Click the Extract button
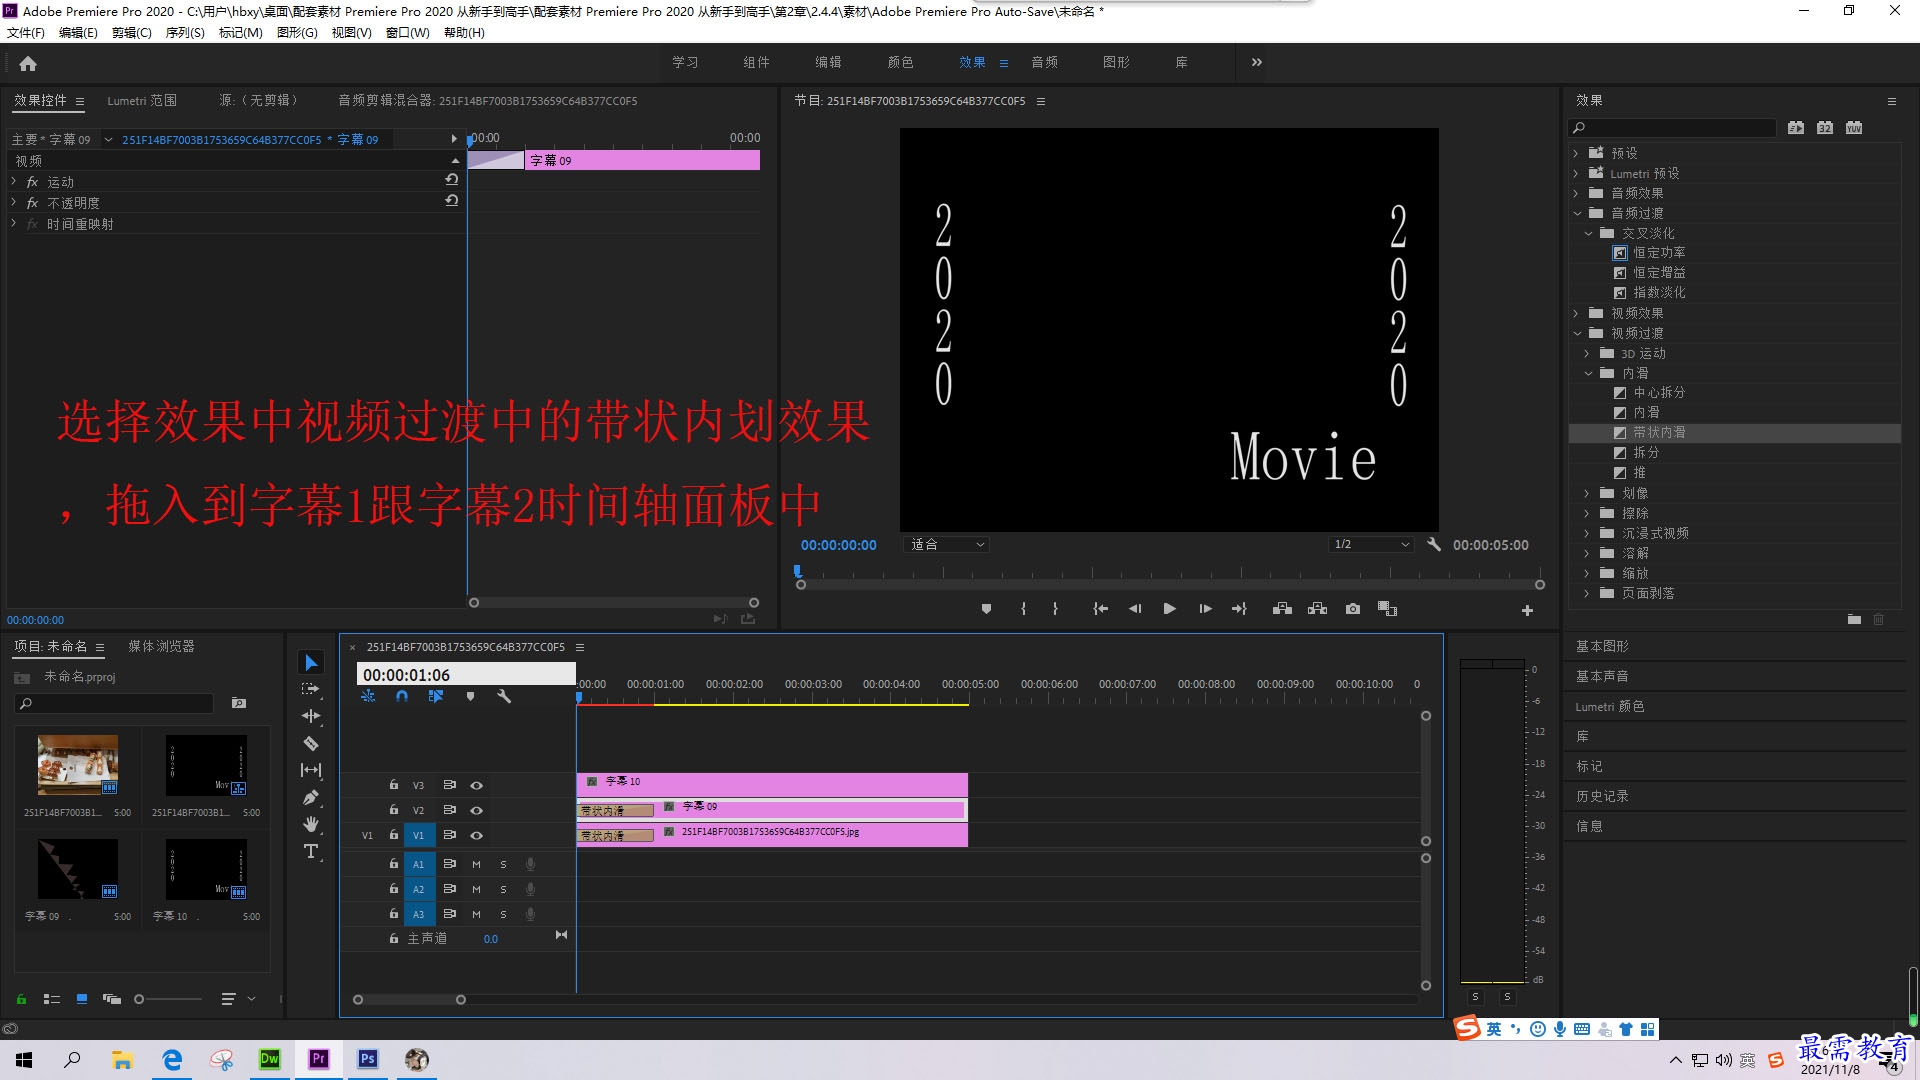1920x1080 pixels. [x=1317, y=609]
